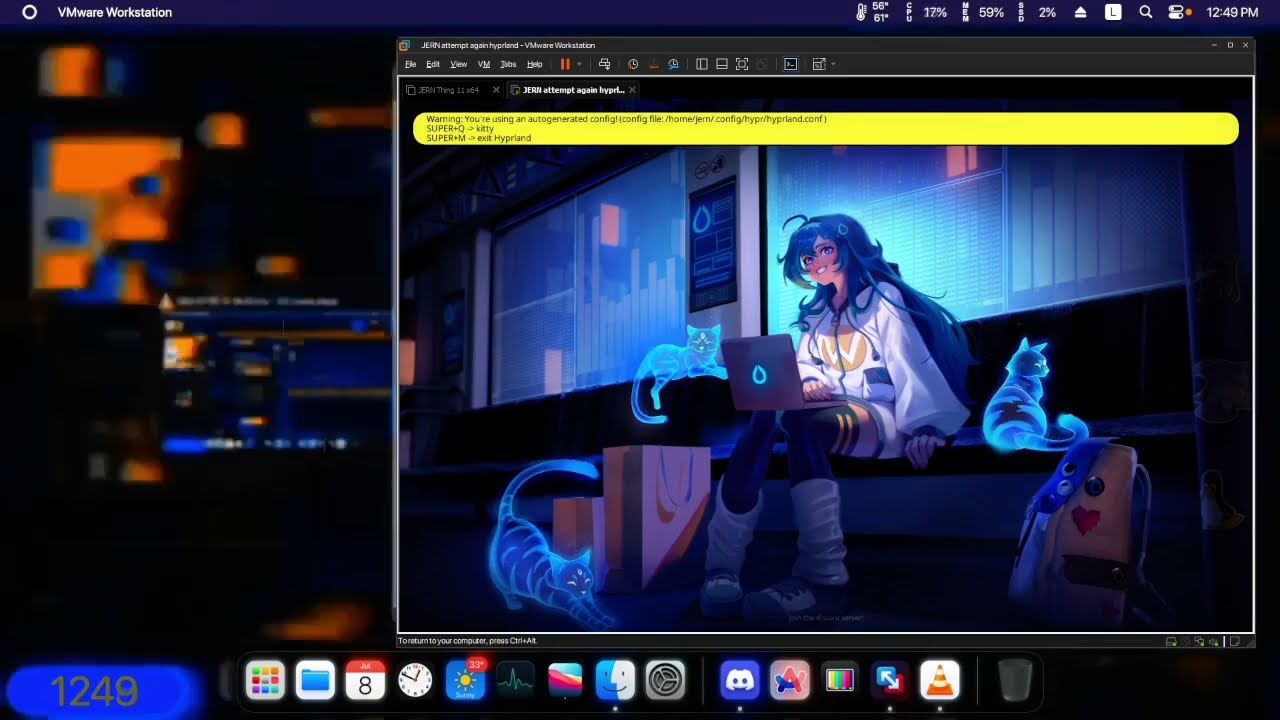Open the Files folder in dock

315,681
